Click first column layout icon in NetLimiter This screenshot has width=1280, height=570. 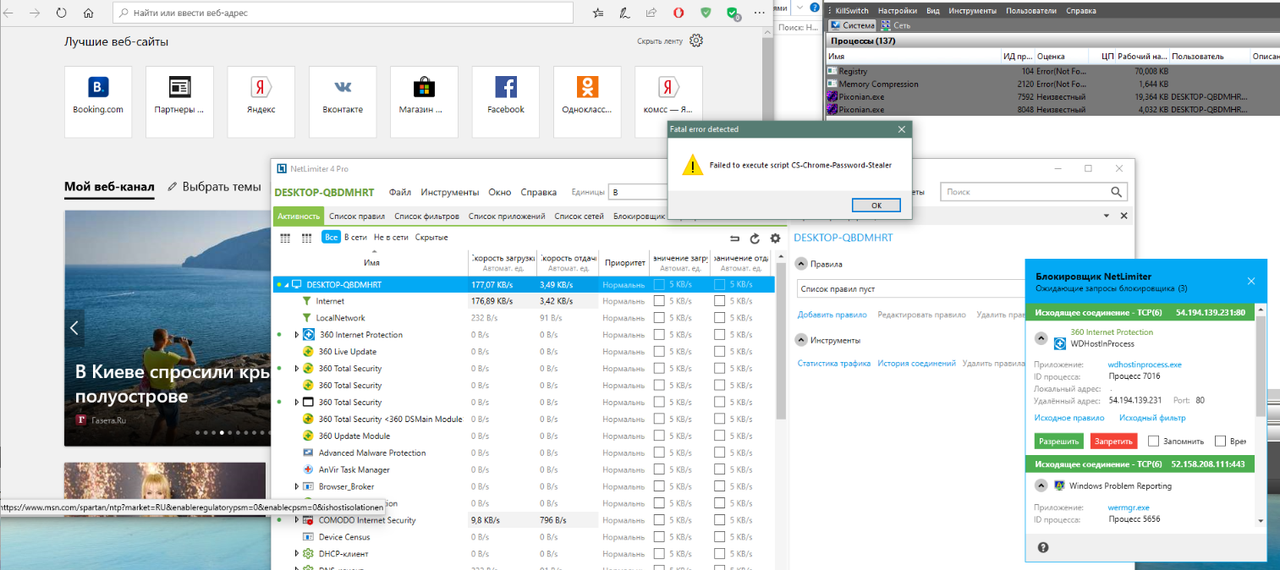tap(283, 238)
